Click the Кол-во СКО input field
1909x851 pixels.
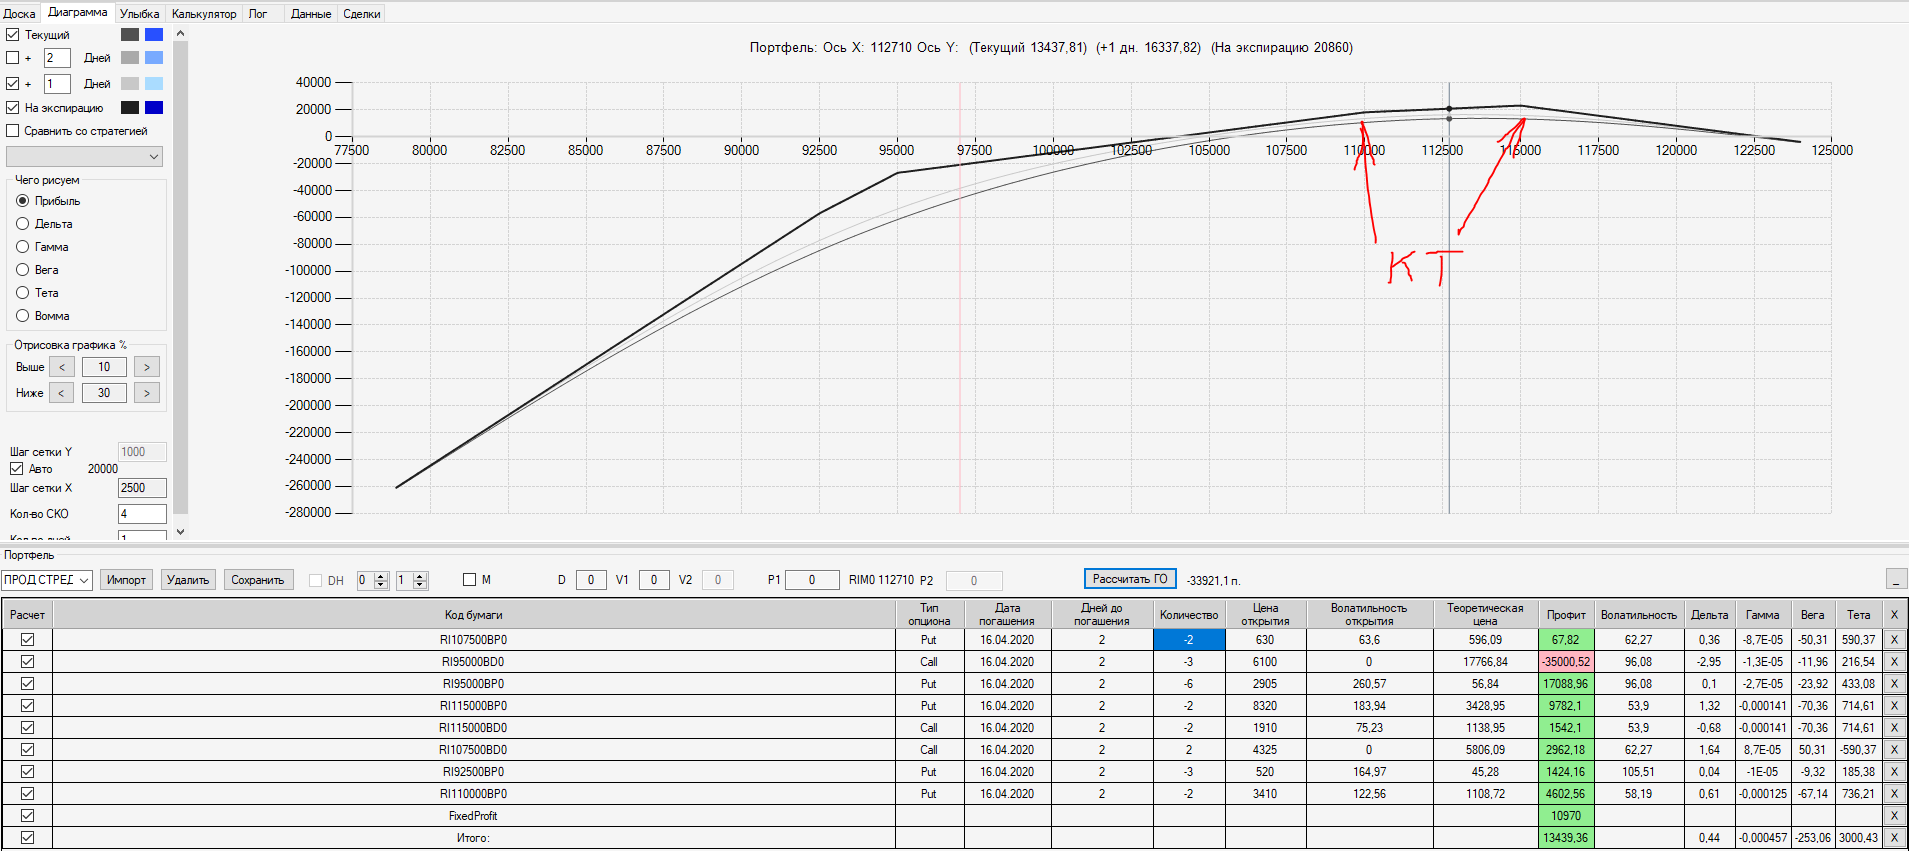[142, 514]
